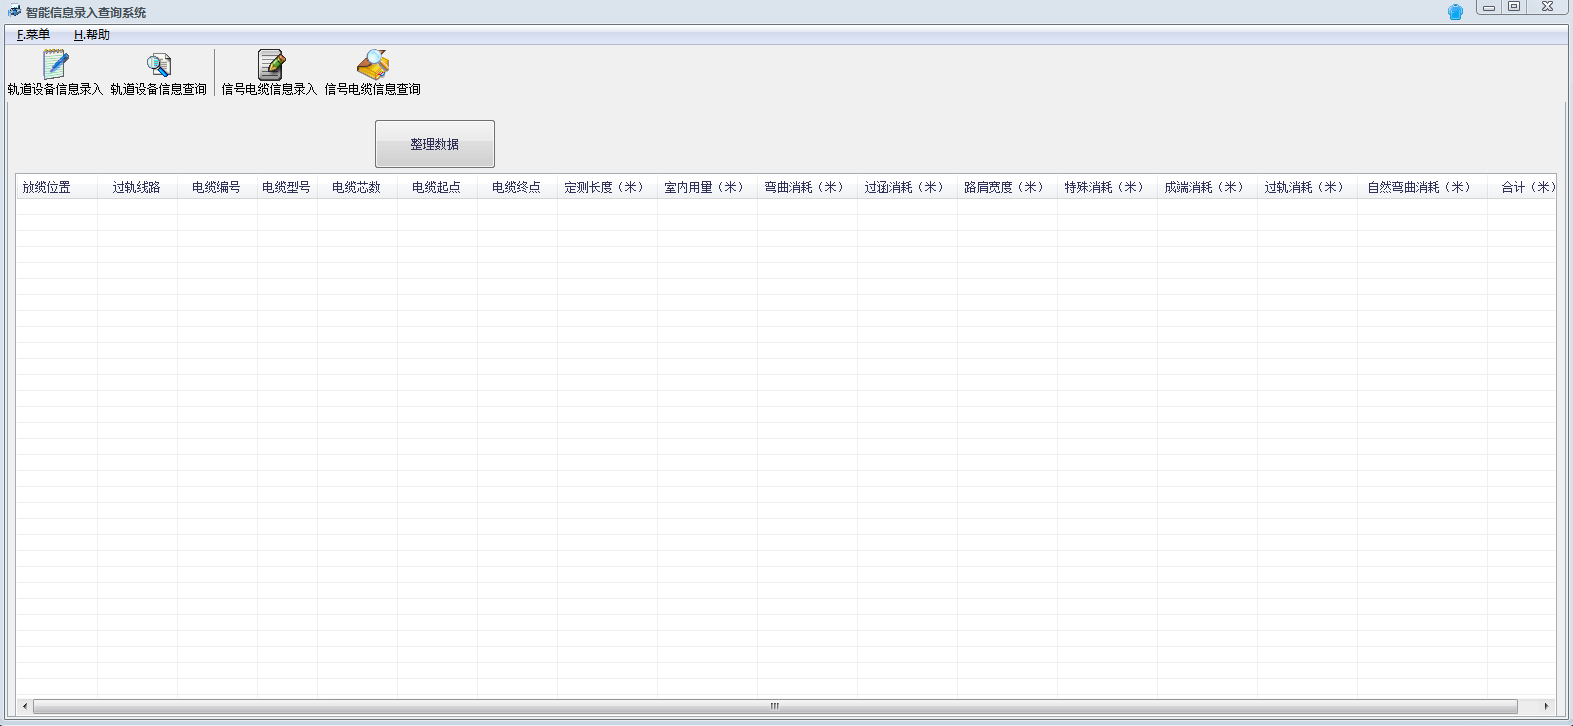Select the 信号电缆信息录入 toolbar icon
The height and width of the screenshot is (726, 1573).
[270, 65]
